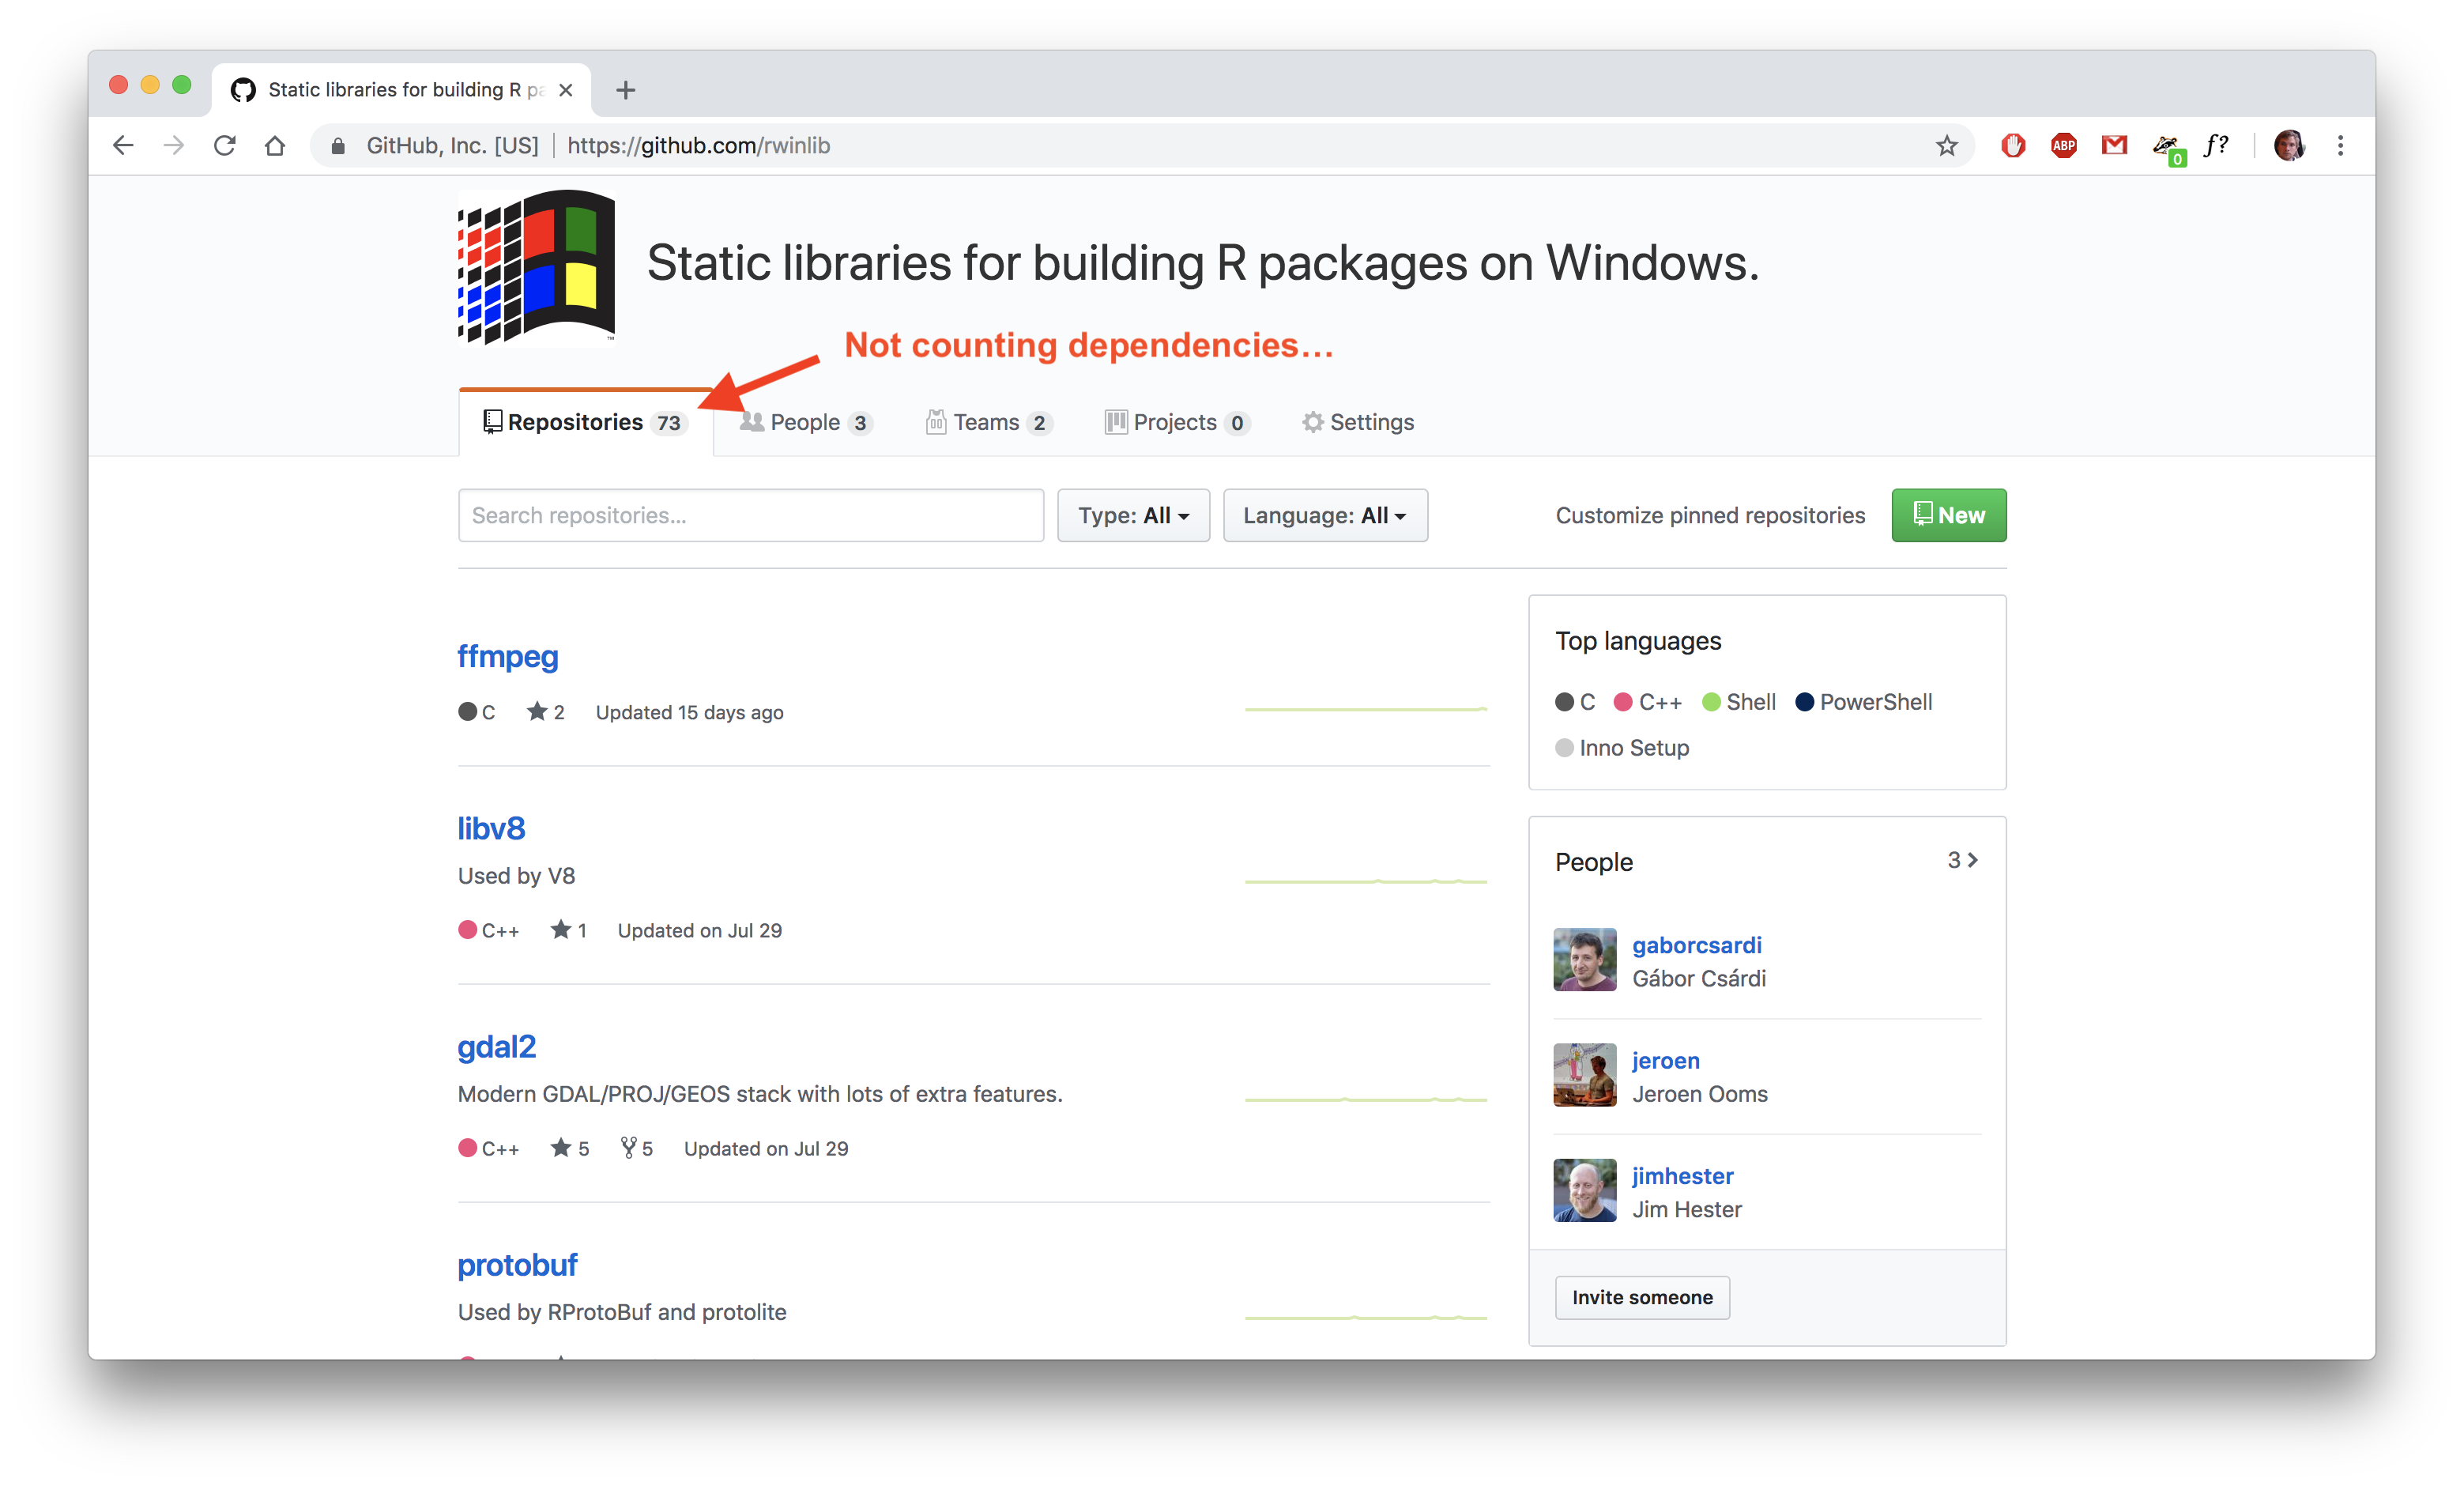The width and height of the screenshot is (2464, 1486).
Task: Select the Type: All dropdown filter
Action: point(1133,516)
